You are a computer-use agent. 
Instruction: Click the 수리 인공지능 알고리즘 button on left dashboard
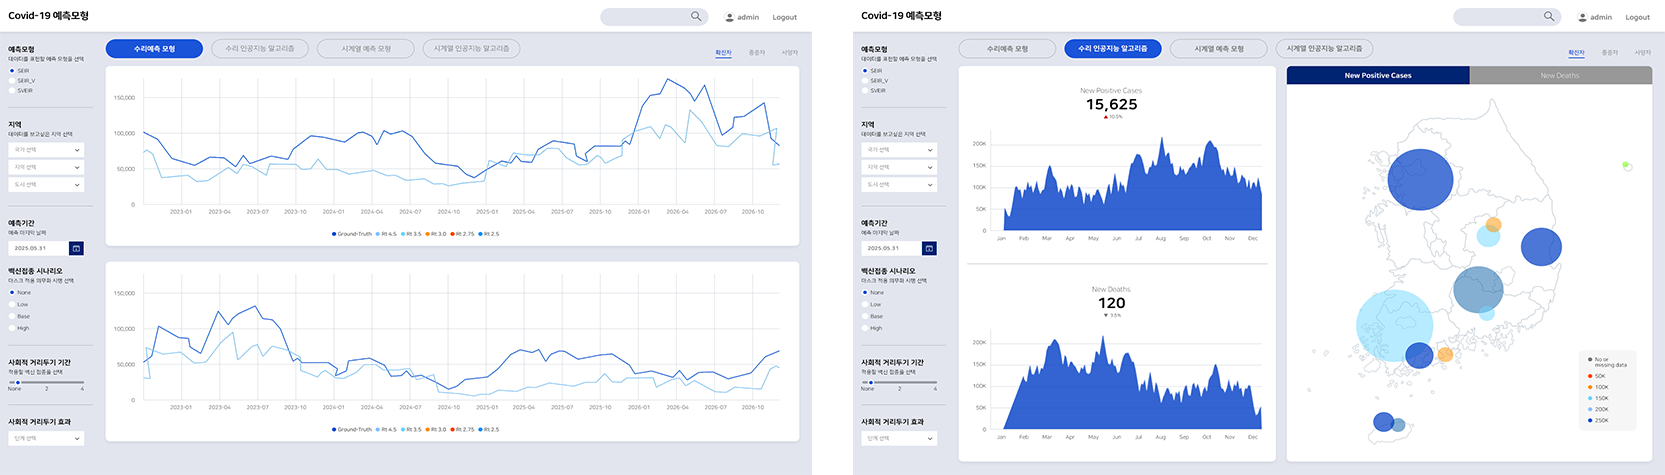260,48
